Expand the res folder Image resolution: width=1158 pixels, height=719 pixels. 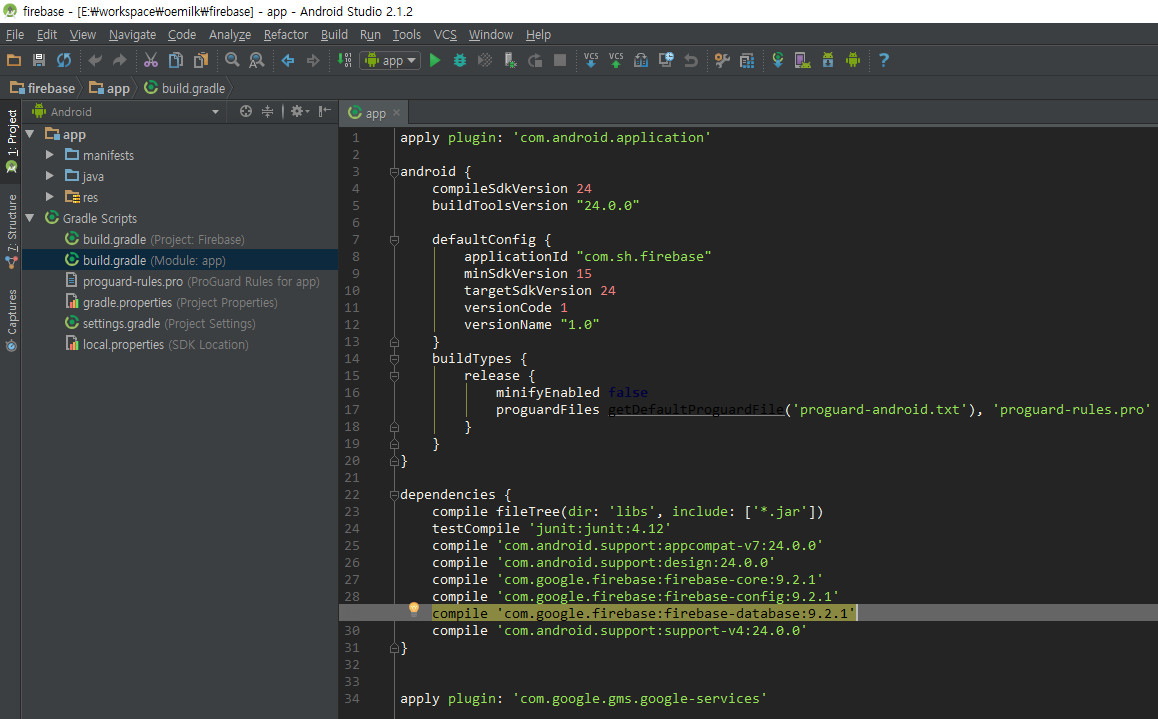49,197
